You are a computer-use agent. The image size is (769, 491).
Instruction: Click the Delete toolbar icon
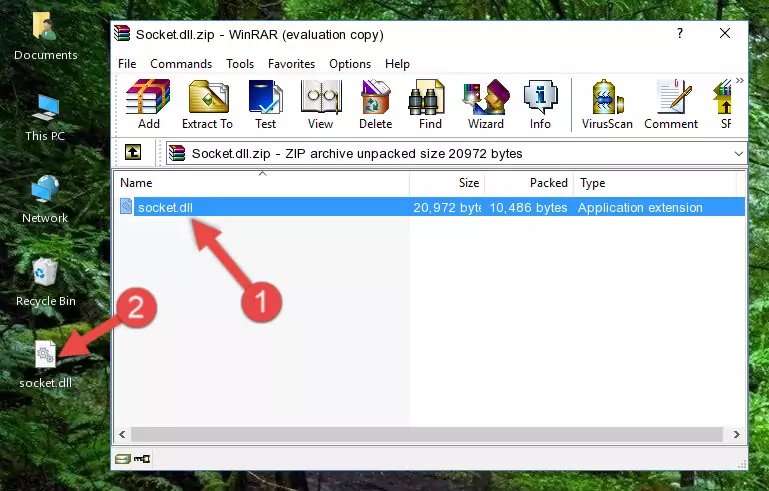(376, 104)
